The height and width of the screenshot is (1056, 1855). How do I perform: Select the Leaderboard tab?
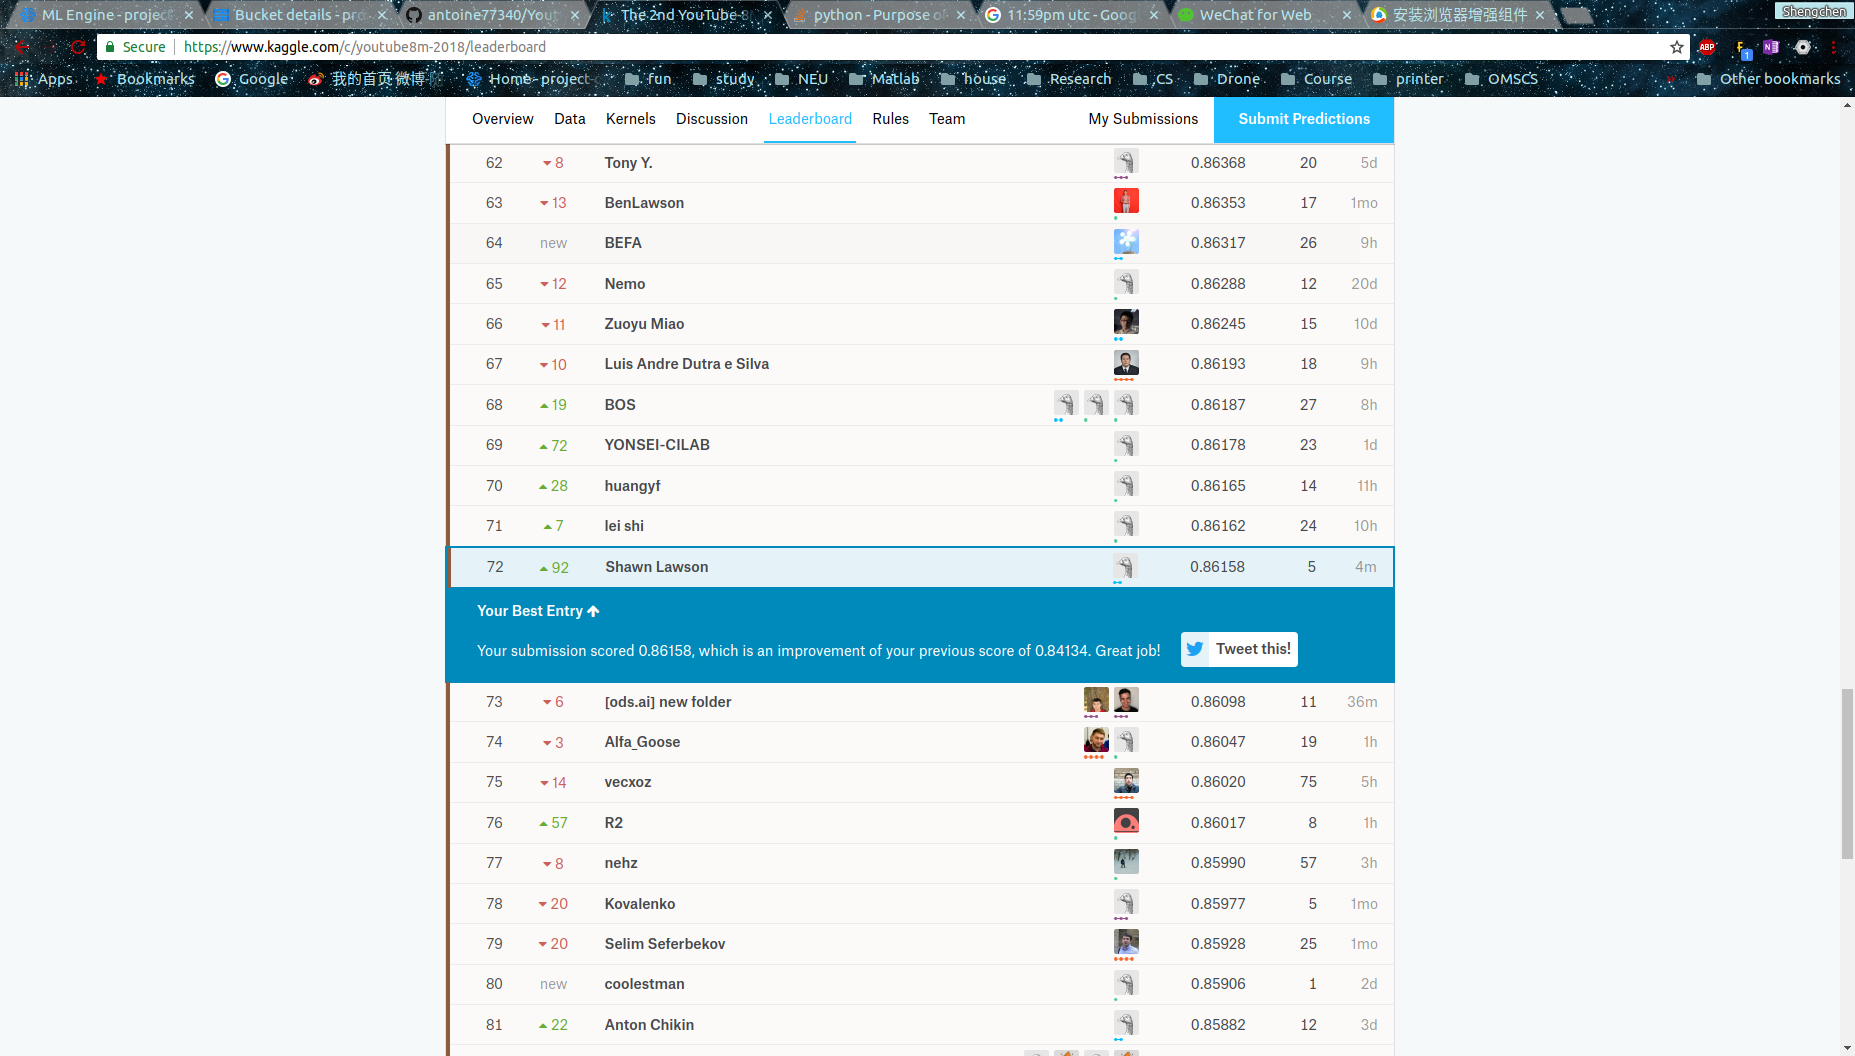(x=810, y=119)
